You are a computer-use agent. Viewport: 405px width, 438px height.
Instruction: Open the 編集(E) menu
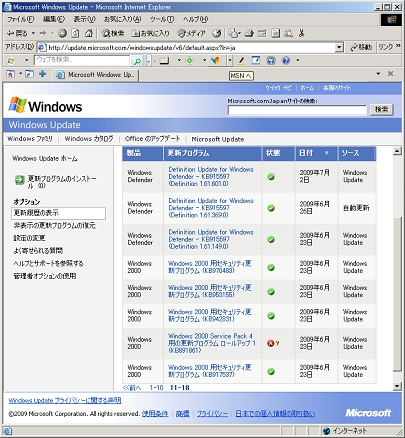pos(54,19)
